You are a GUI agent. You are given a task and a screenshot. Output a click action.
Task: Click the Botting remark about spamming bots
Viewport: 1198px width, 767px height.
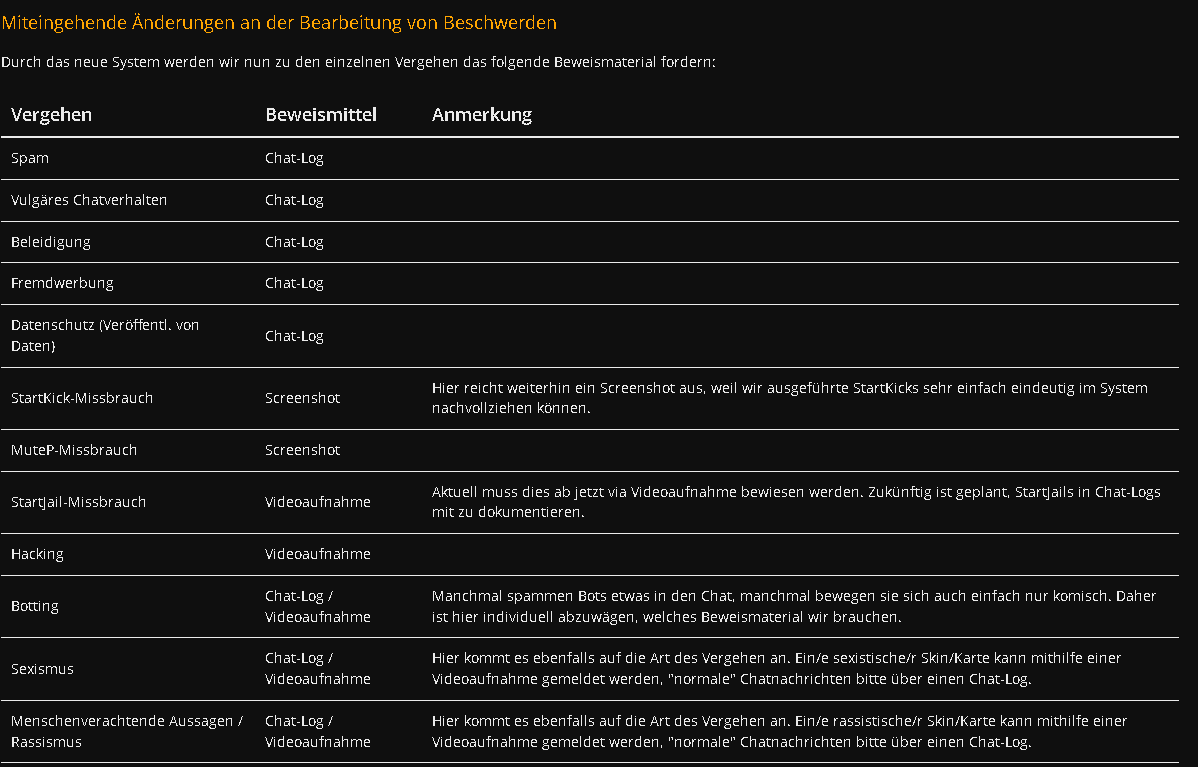[x=794, y=606]
